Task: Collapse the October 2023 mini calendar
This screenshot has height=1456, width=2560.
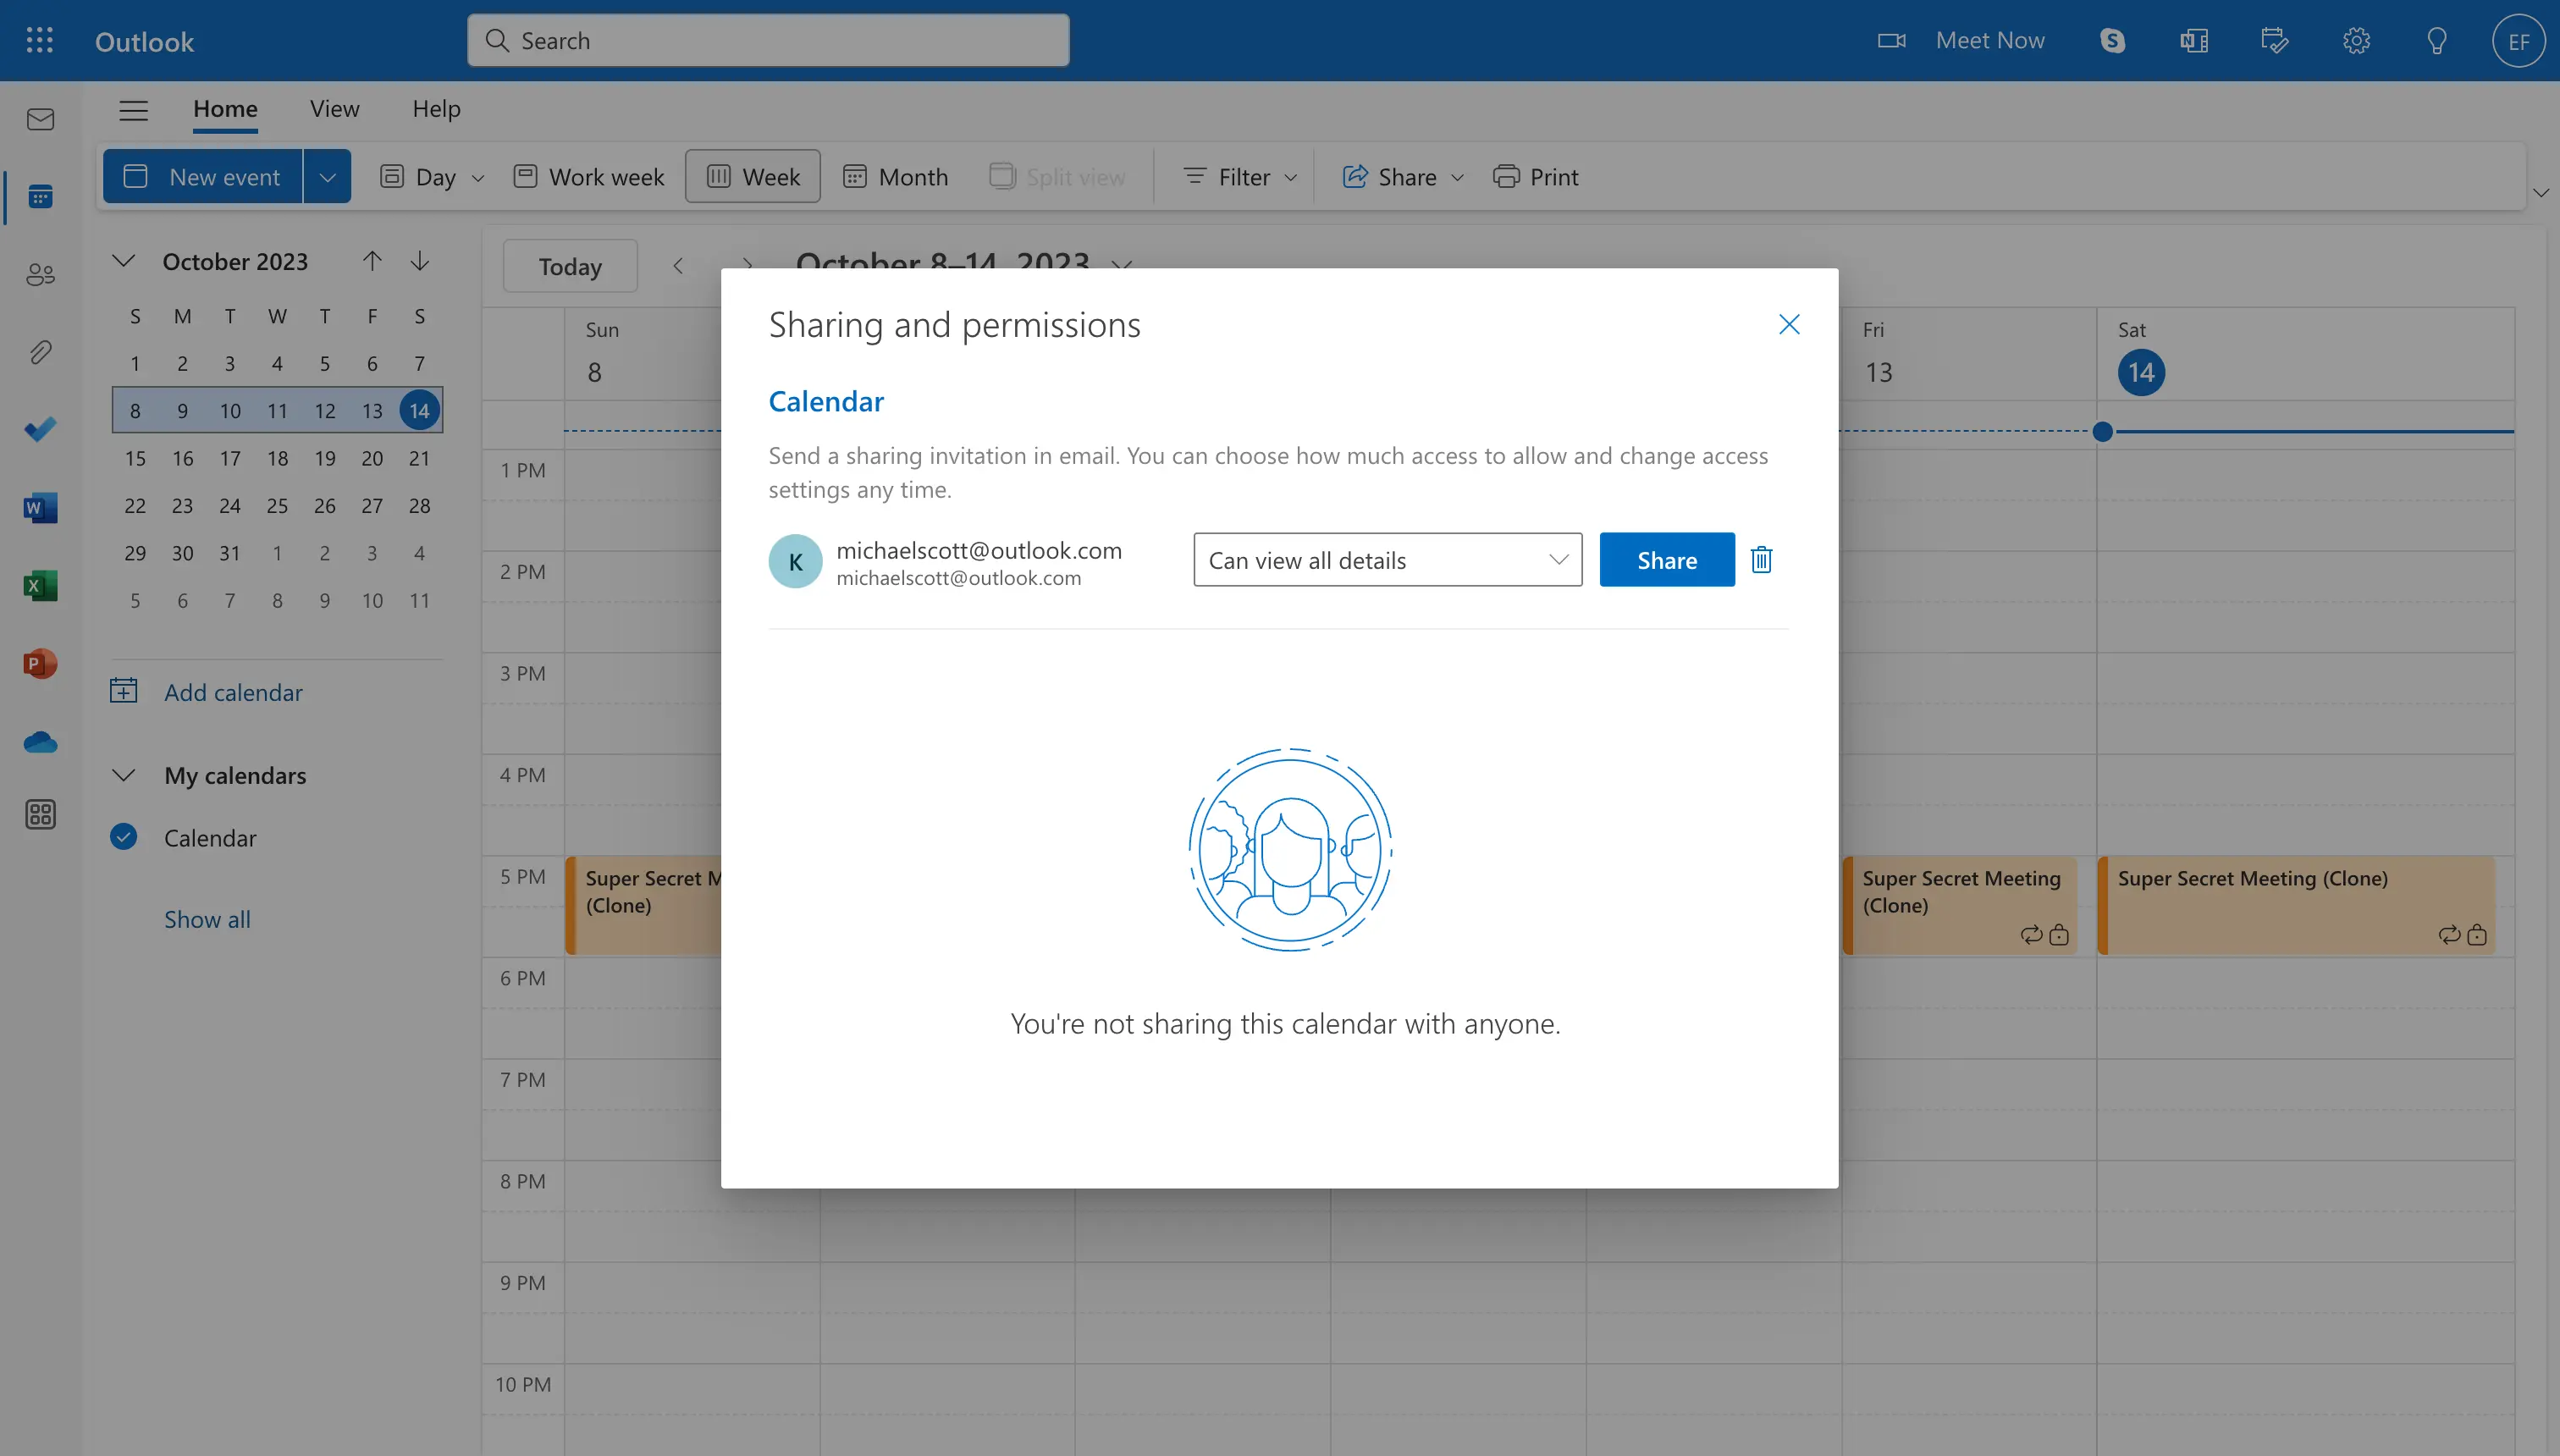Action: click(123, 260)
